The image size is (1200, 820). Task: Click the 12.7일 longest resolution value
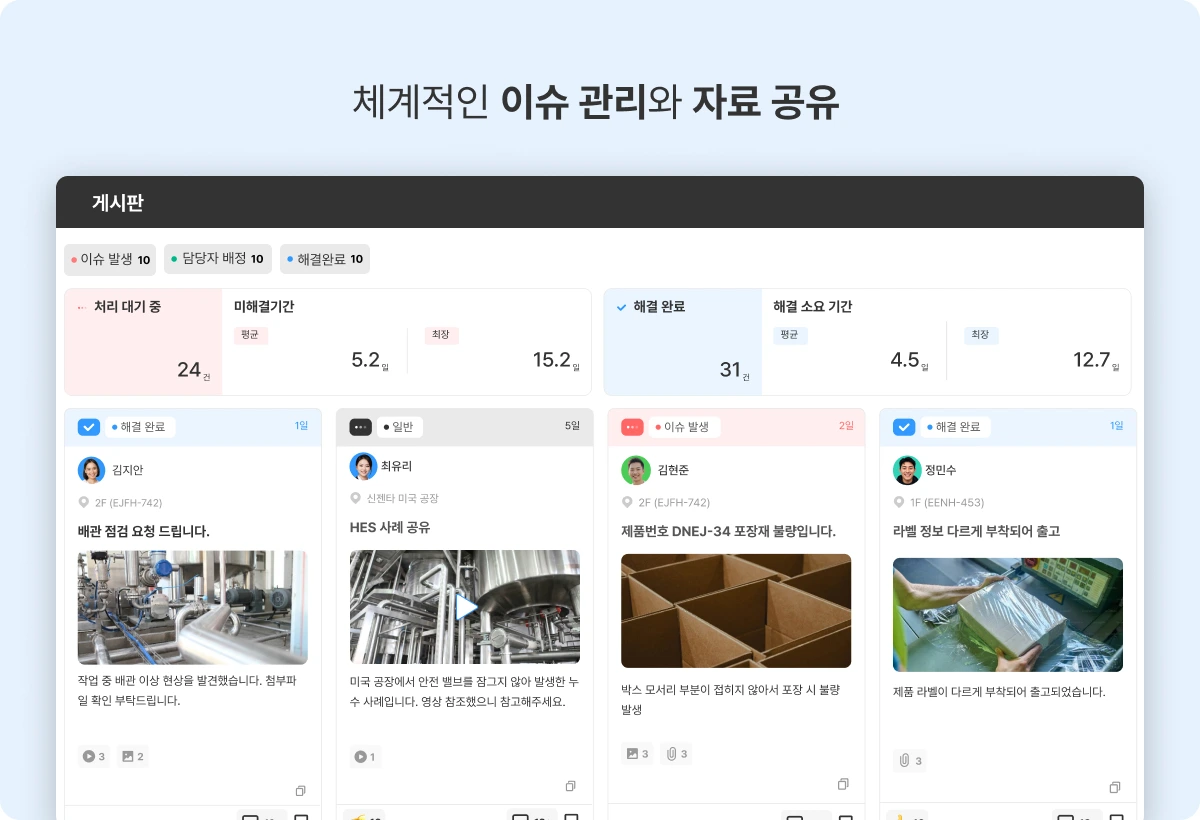pos(1095,361)
